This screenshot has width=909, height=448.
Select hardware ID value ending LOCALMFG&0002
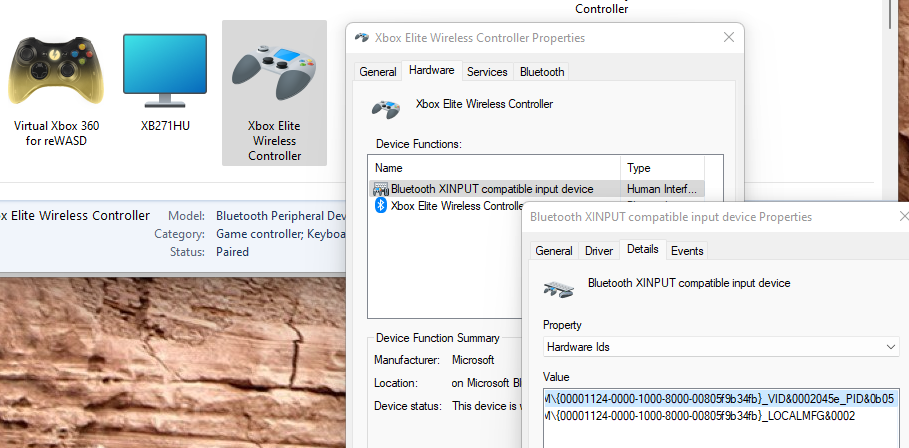[700, 416]
